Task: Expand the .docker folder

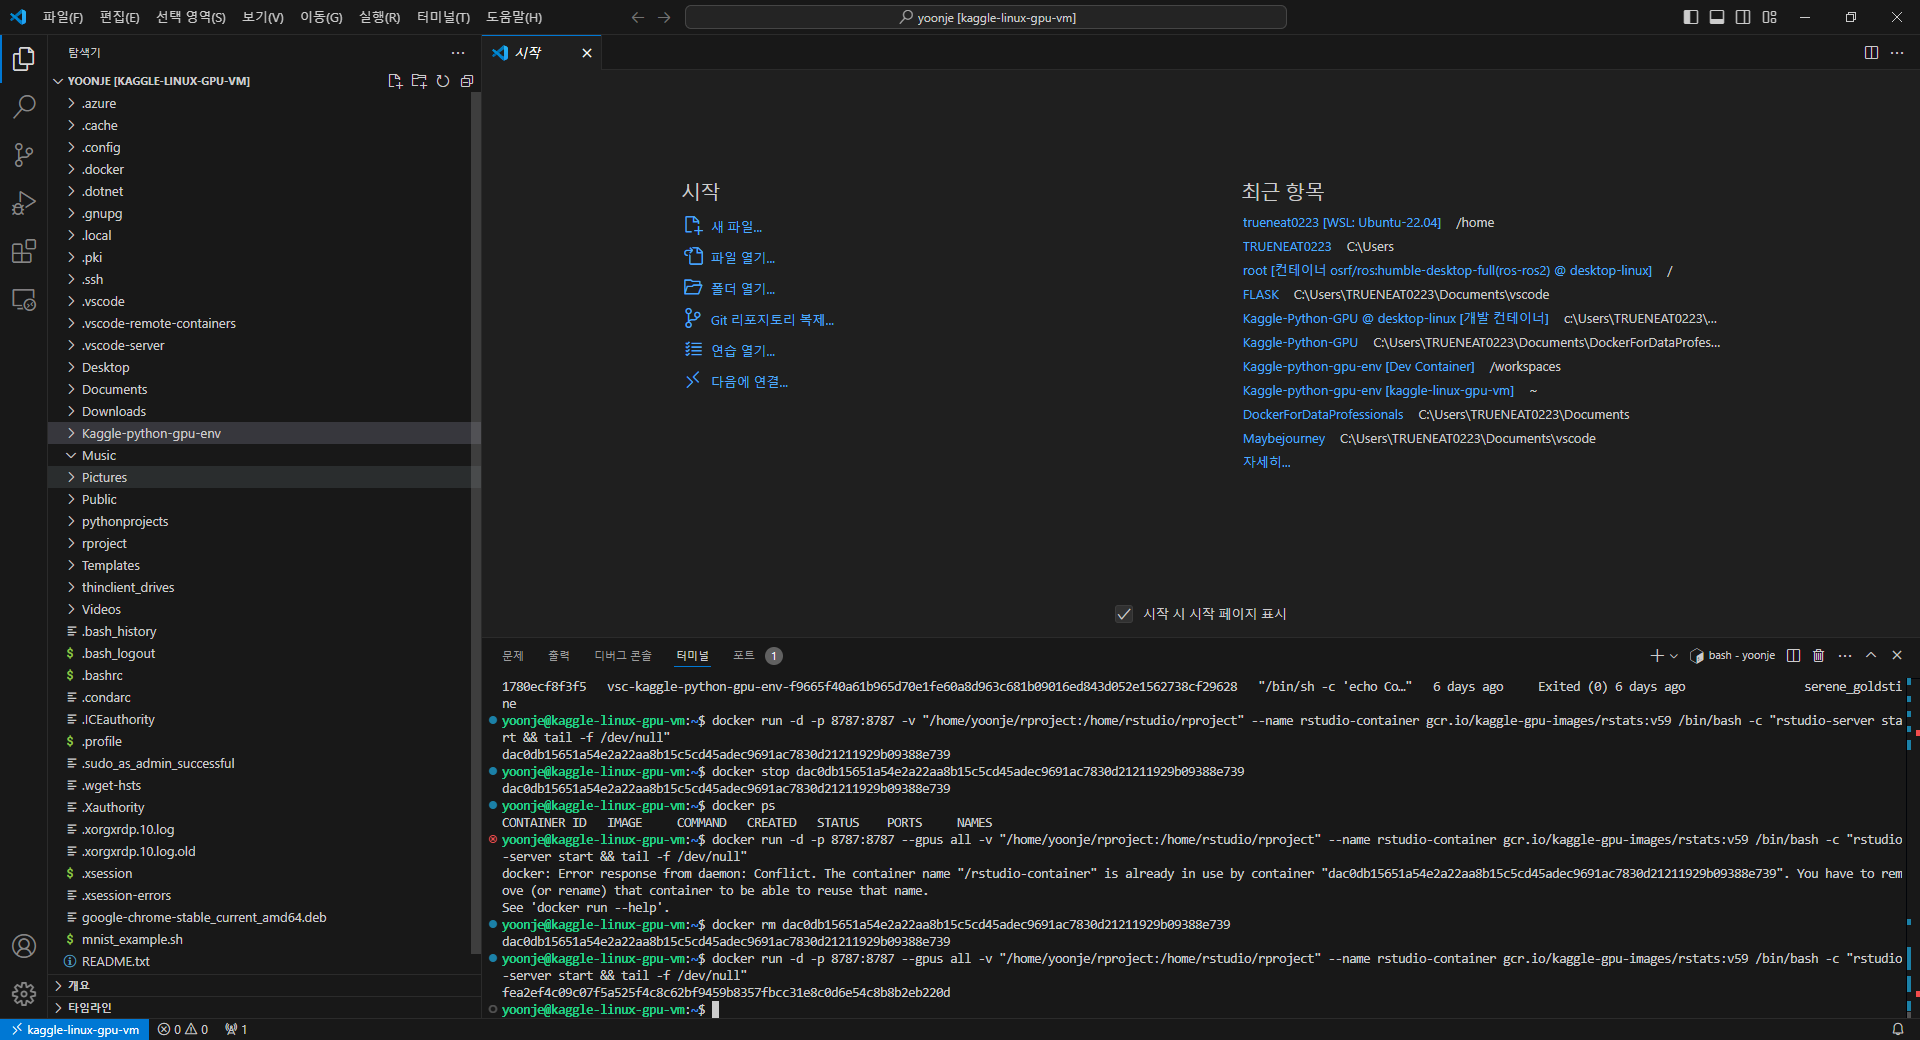Action: [x=265, y=169]
